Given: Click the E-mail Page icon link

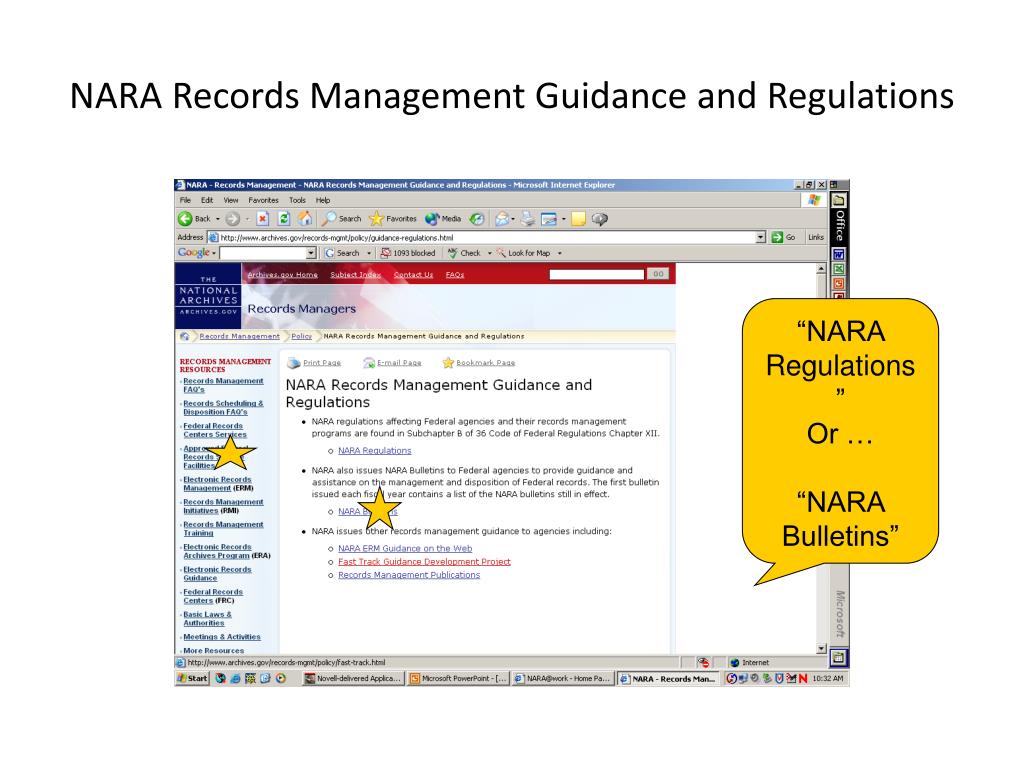Looking at the screenshot, I should point(392,362).
